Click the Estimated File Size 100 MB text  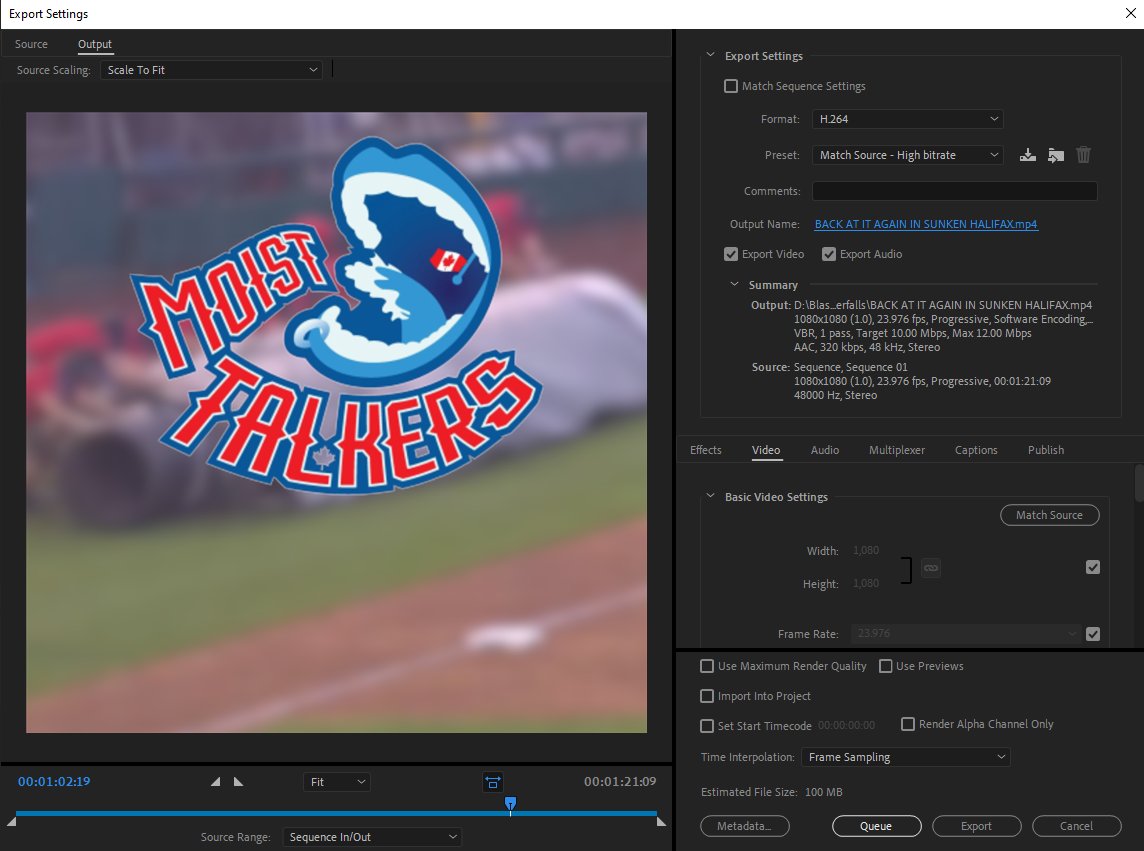point(771,792)
